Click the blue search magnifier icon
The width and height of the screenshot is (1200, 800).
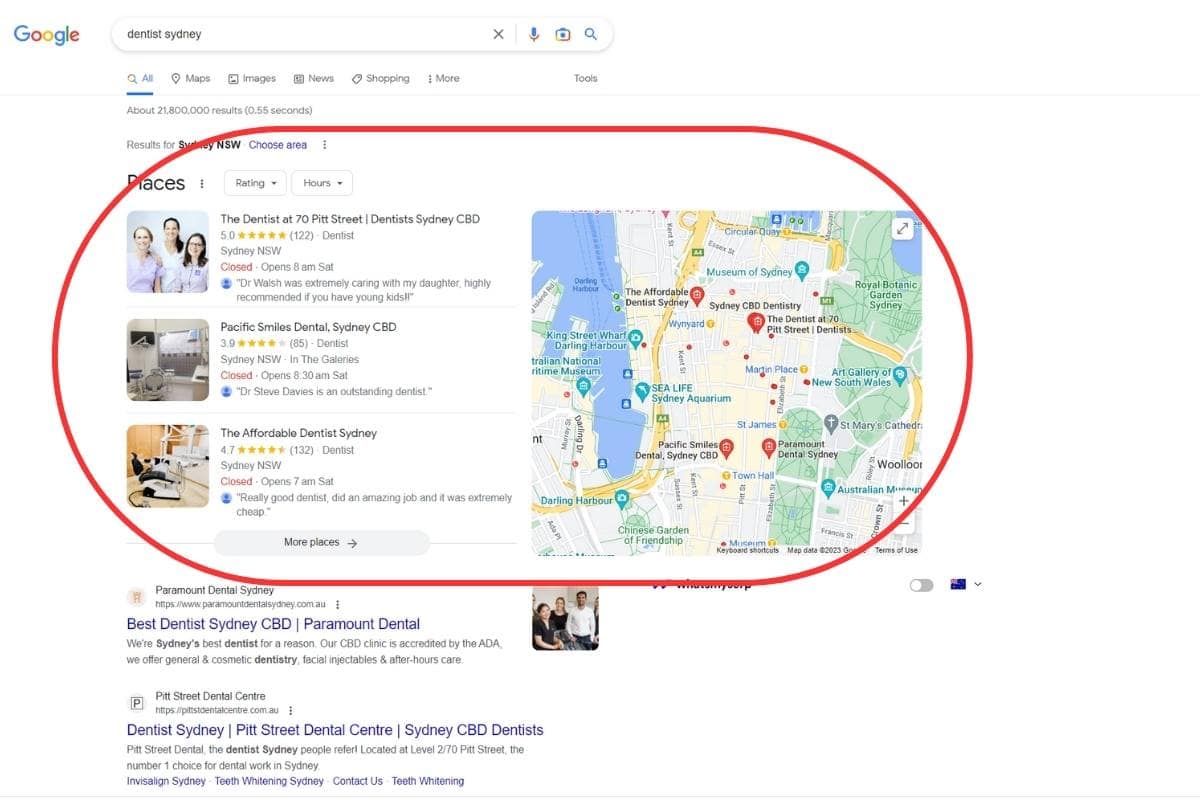(591, 34)
